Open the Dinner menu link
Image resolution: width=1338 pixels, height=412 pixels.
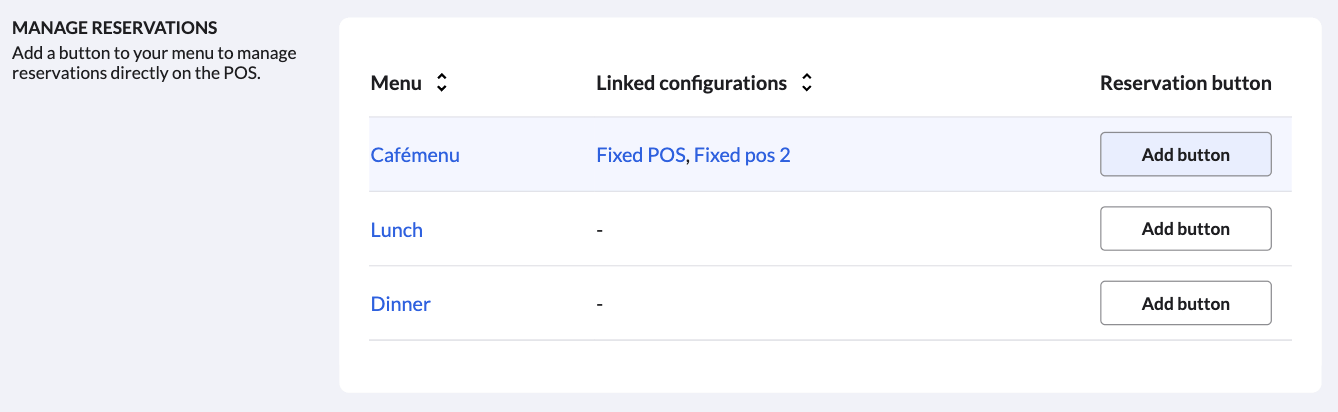(400, 304)
